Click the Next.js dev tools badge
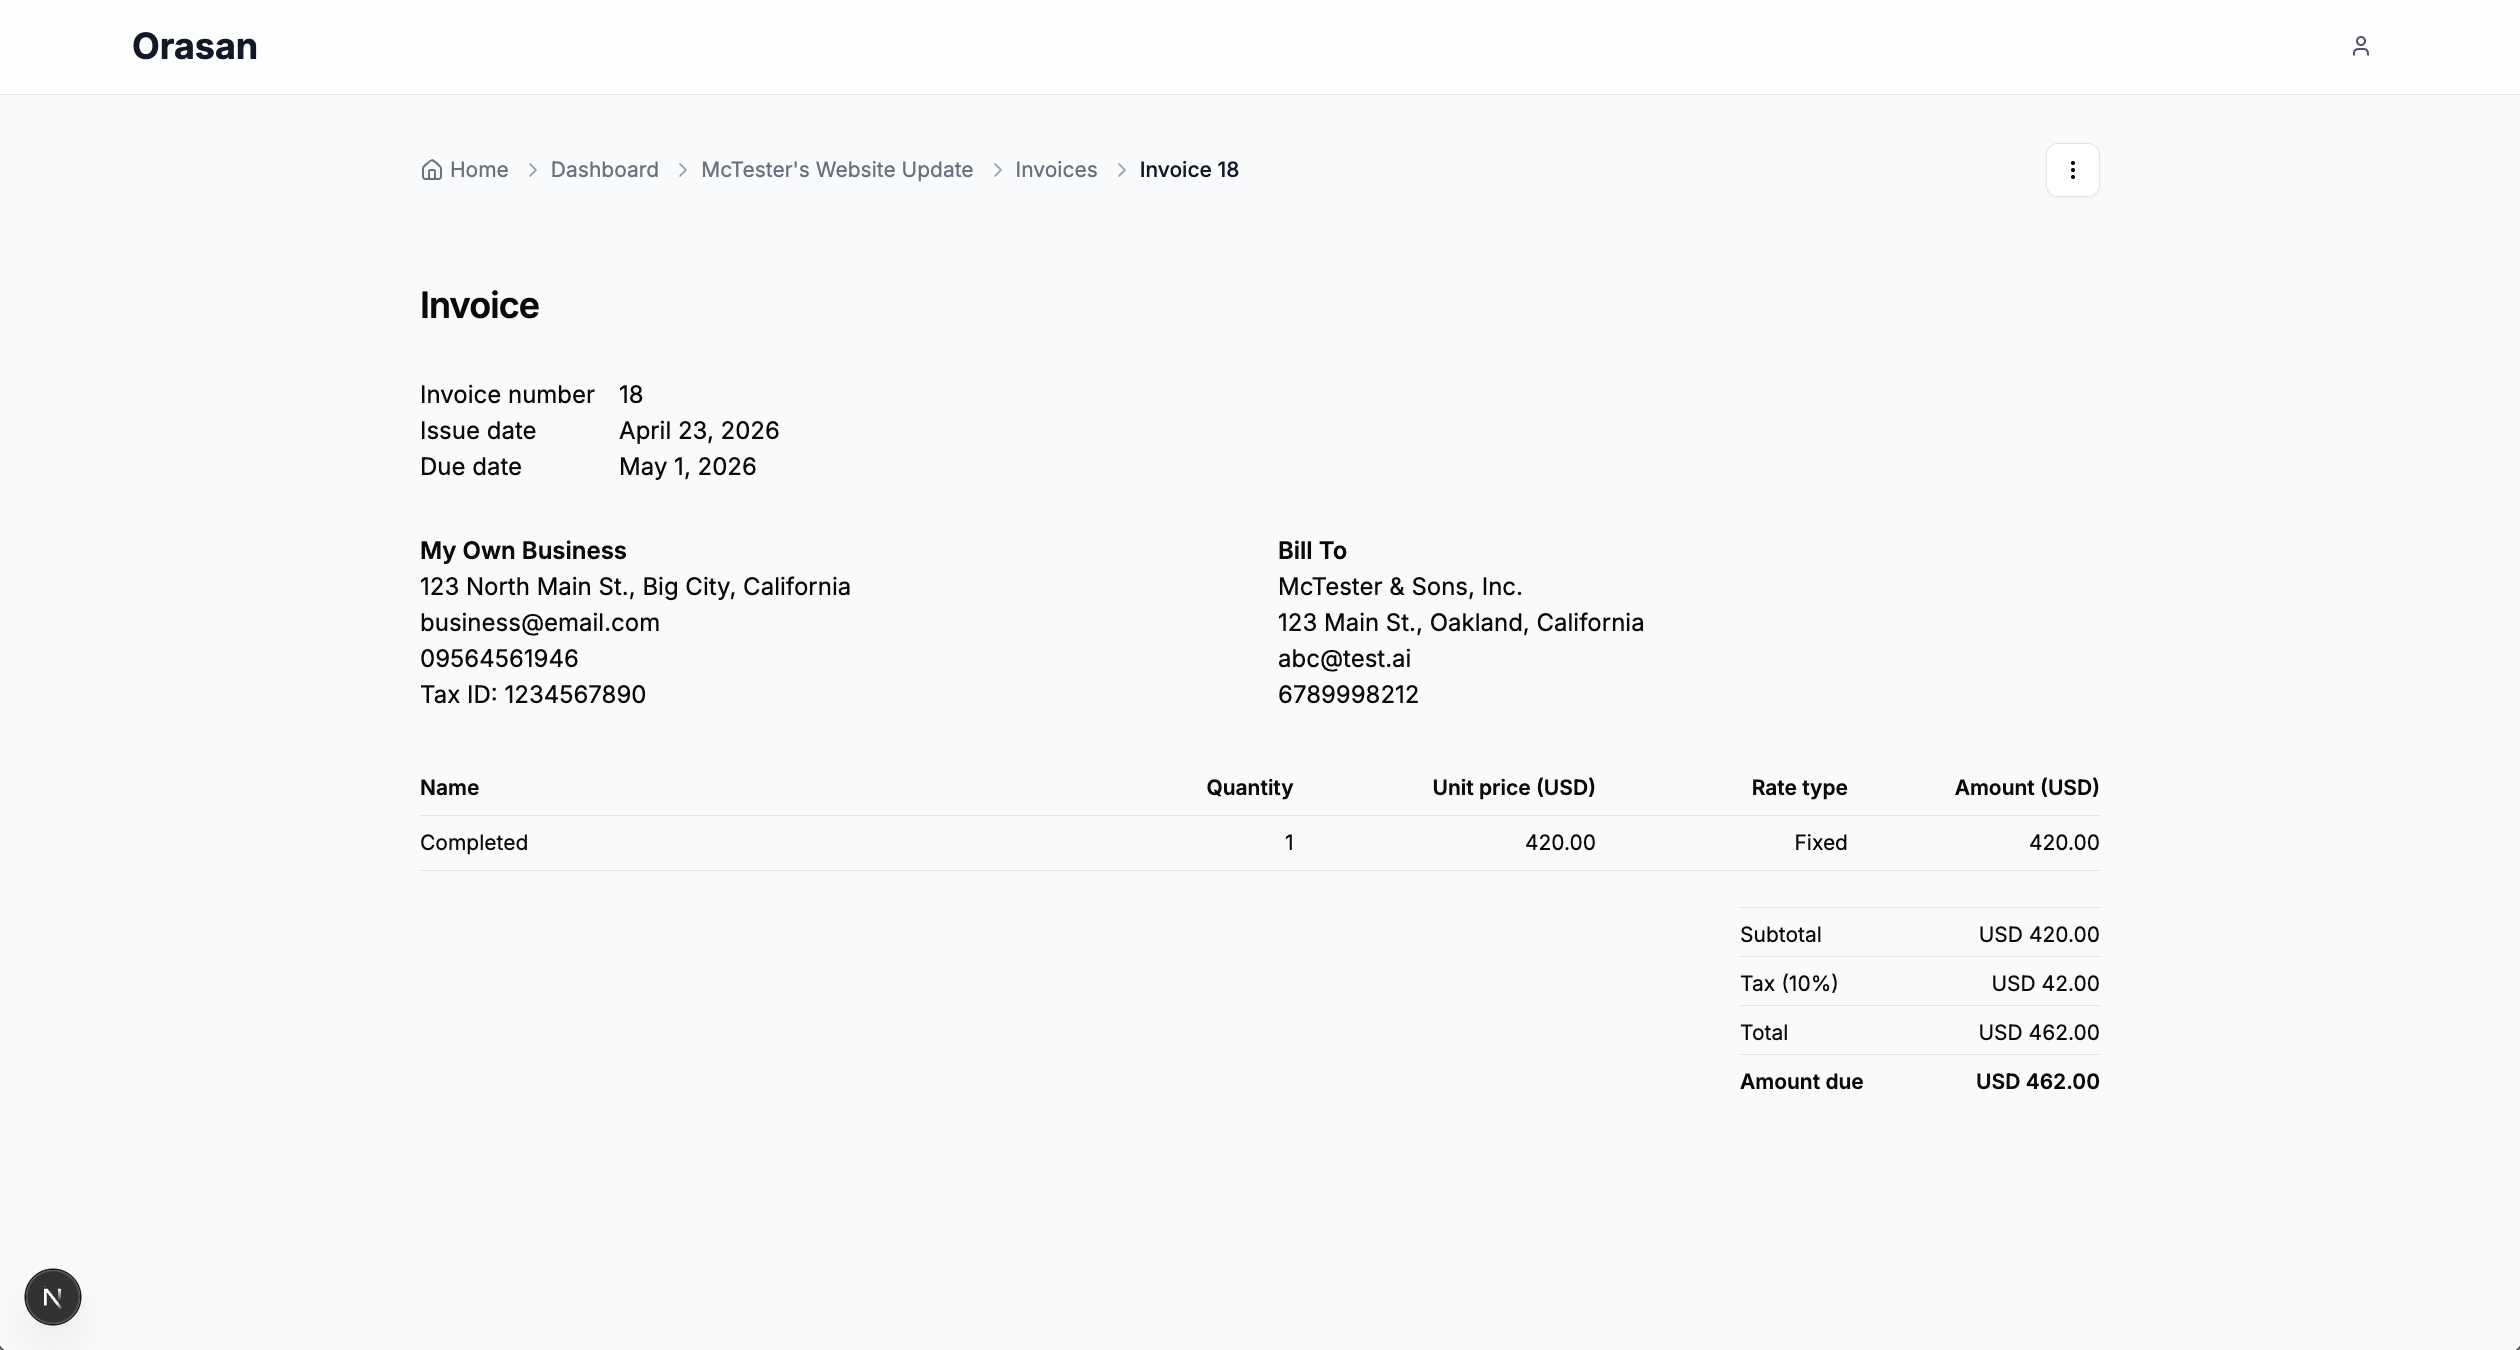This screenshot has height=1350, width=2520. tap(53, 1297)
